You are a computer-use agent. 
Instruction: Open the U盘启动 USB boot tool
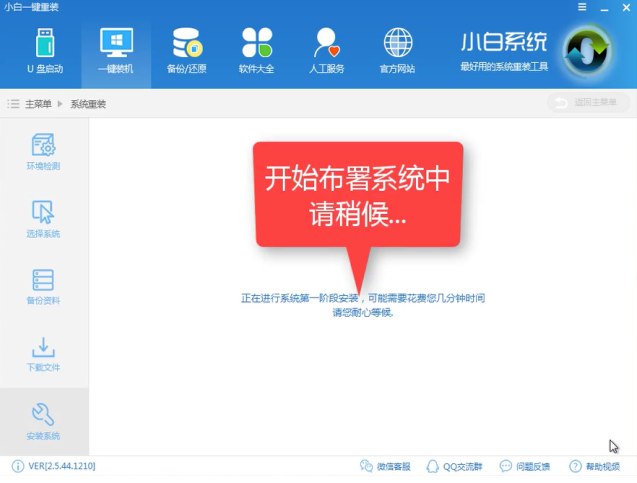coord(45,51)
